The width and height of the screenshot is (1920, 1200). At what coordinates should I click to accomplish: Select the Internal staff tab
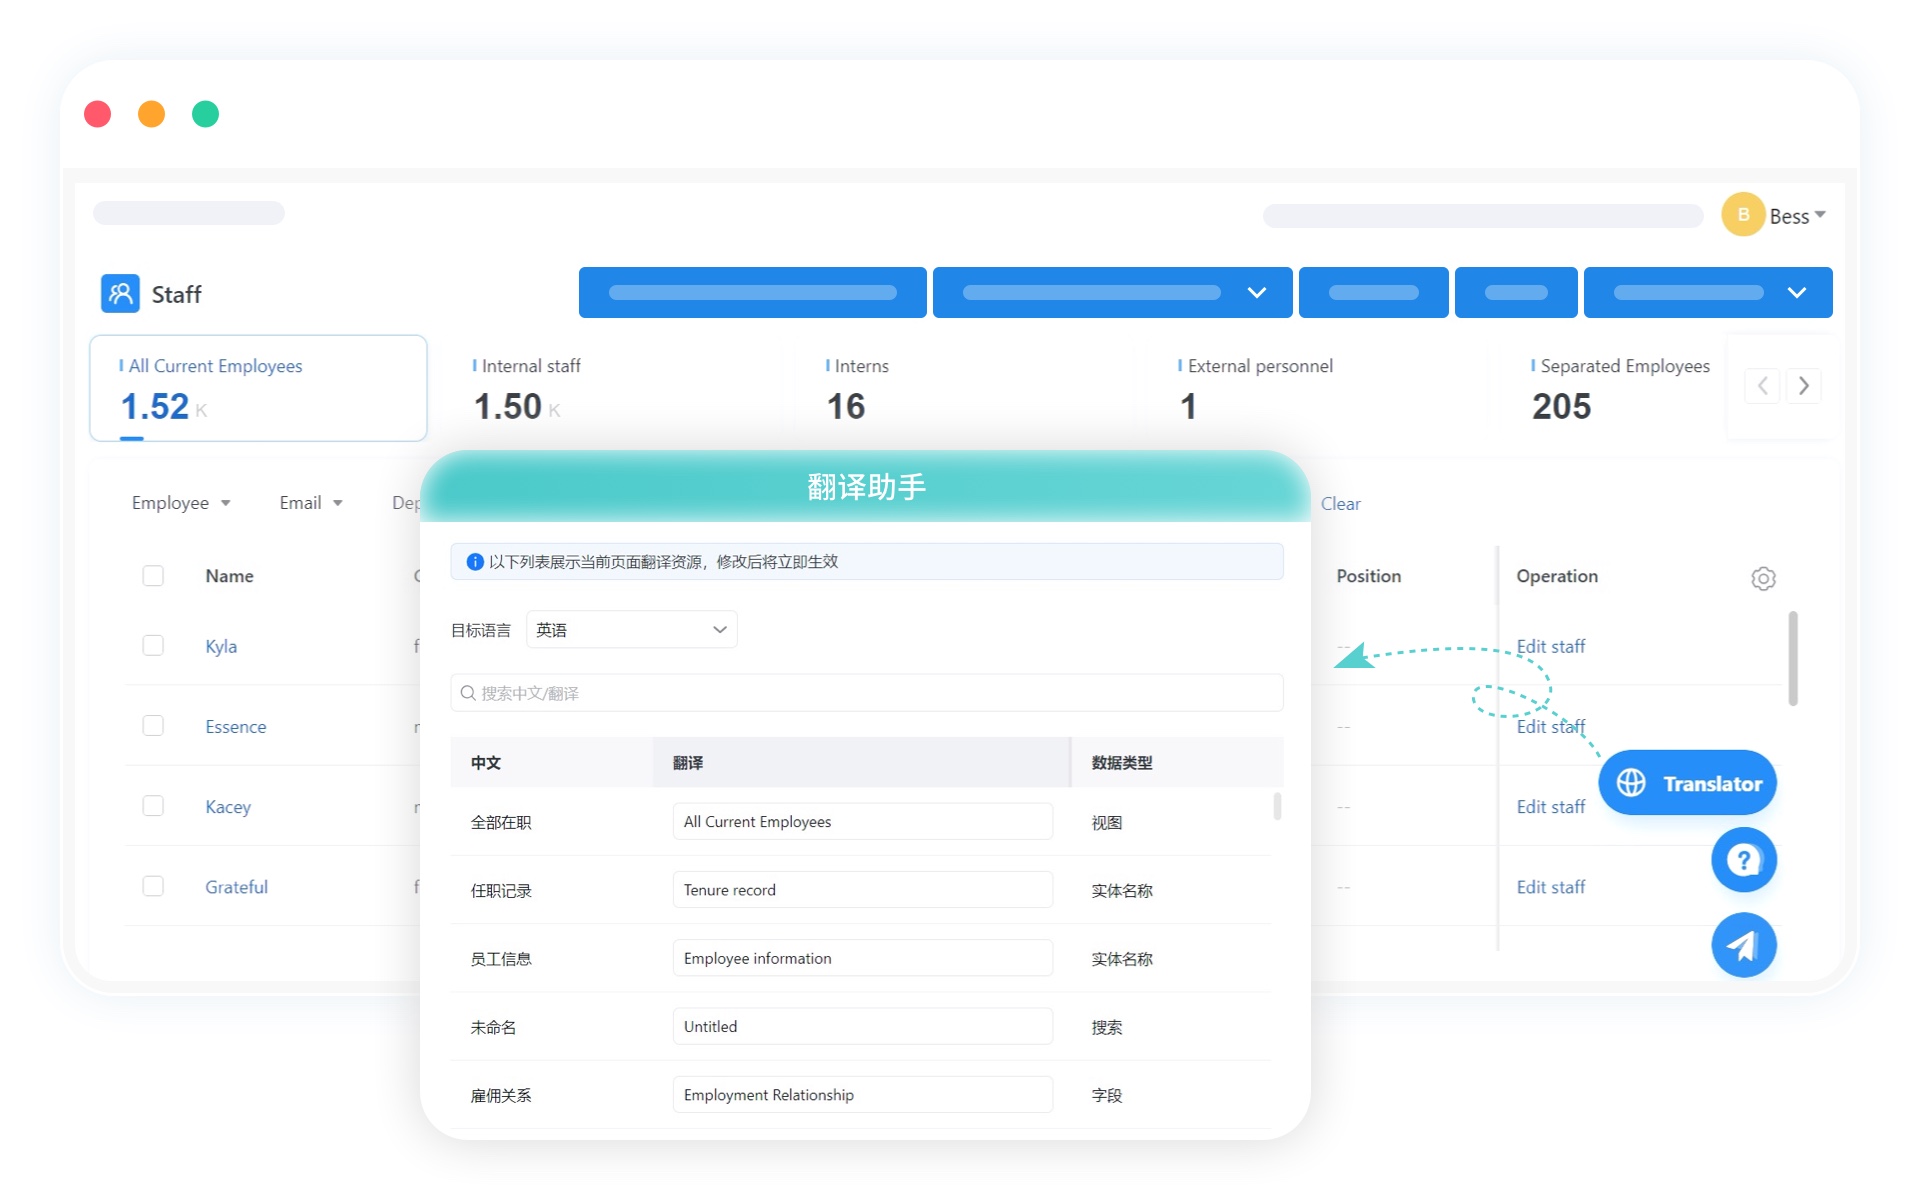point(531,388)
